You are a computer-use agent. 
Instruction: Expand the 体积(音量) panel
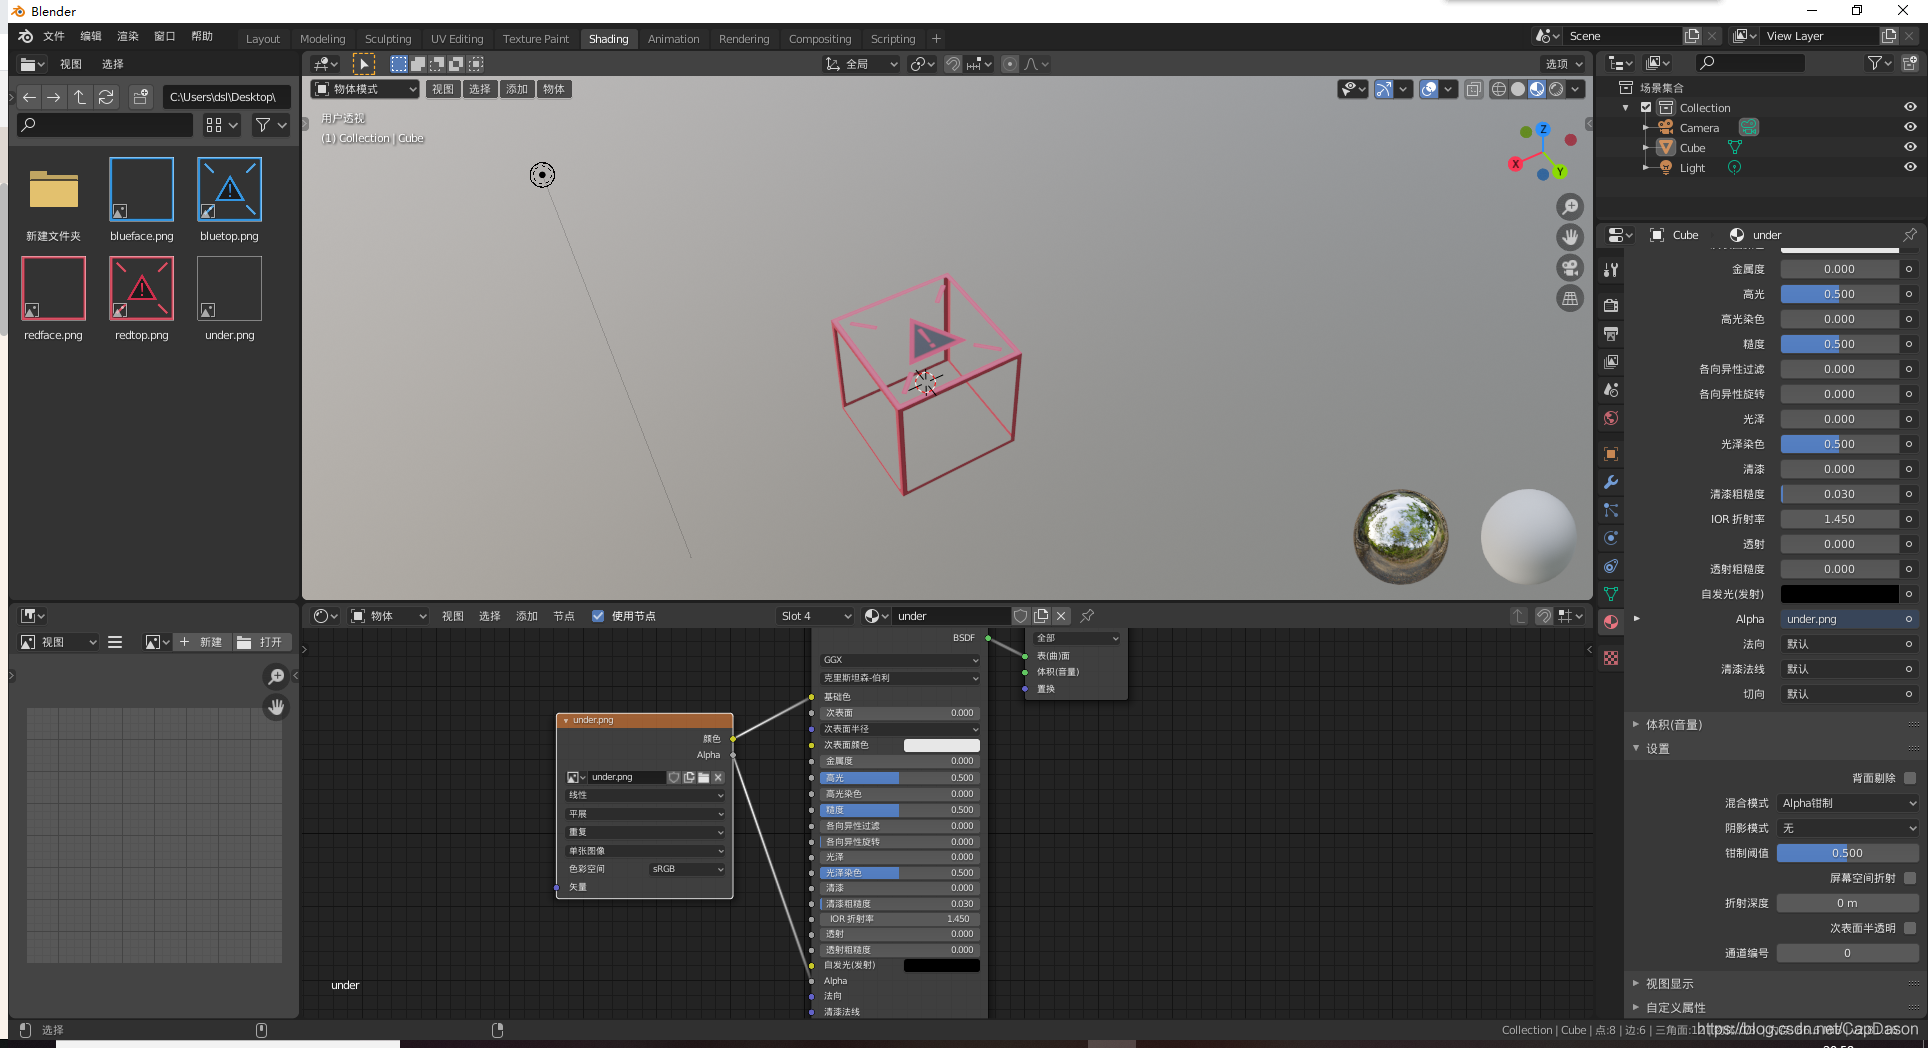click(x=1673, y=724)
